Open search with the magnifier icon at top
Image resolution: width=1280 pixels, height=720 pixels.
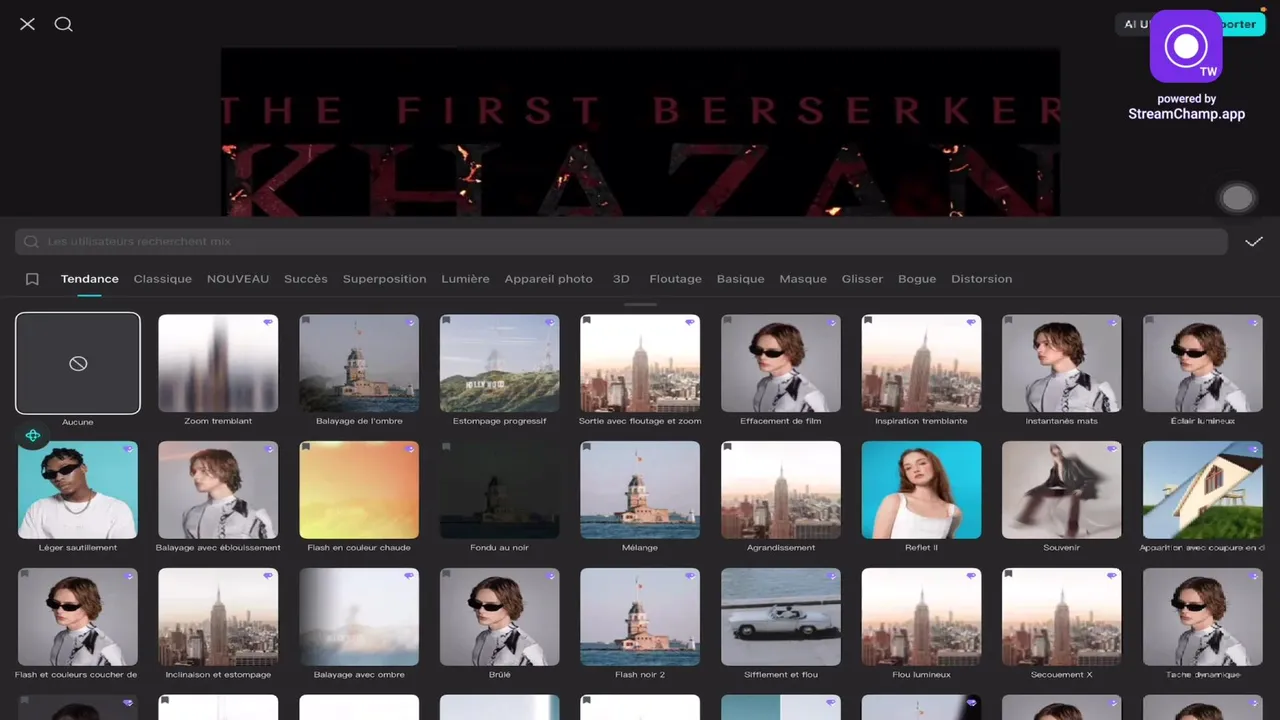click(x=64, y=24)
